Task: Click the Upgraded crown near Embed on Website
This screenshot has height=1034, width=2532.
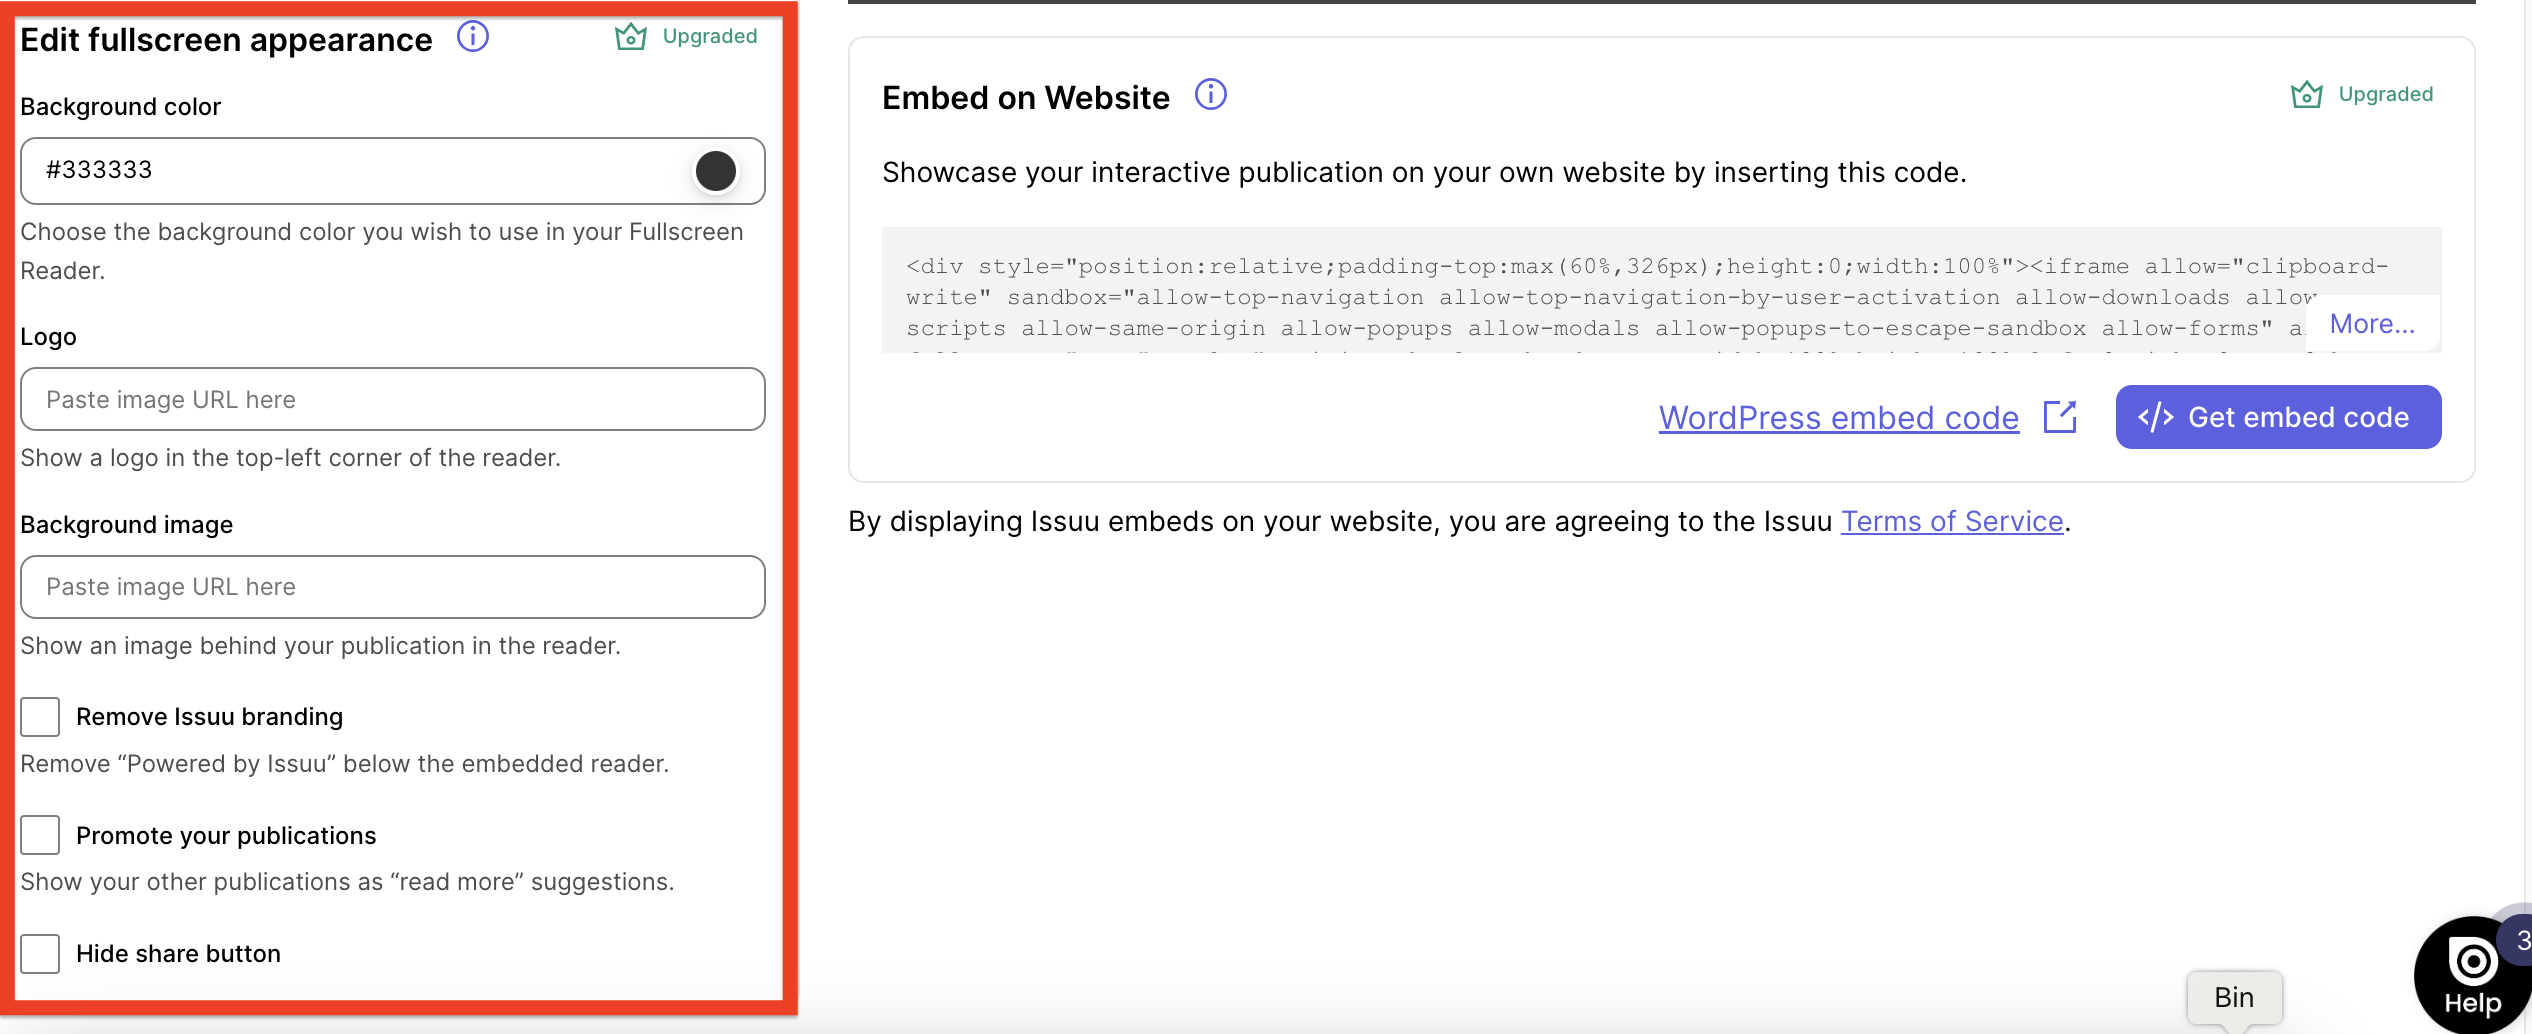Action: 2307,93
